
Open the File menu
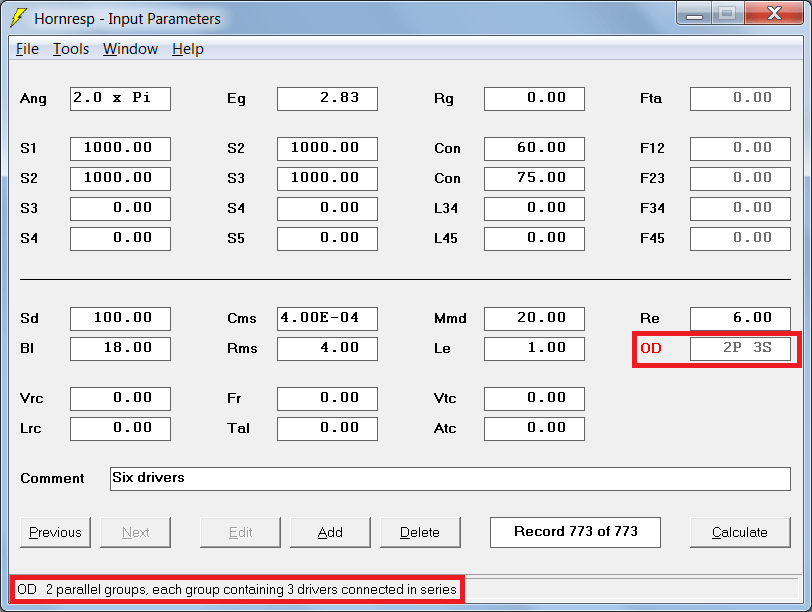[x=27, y=49]
